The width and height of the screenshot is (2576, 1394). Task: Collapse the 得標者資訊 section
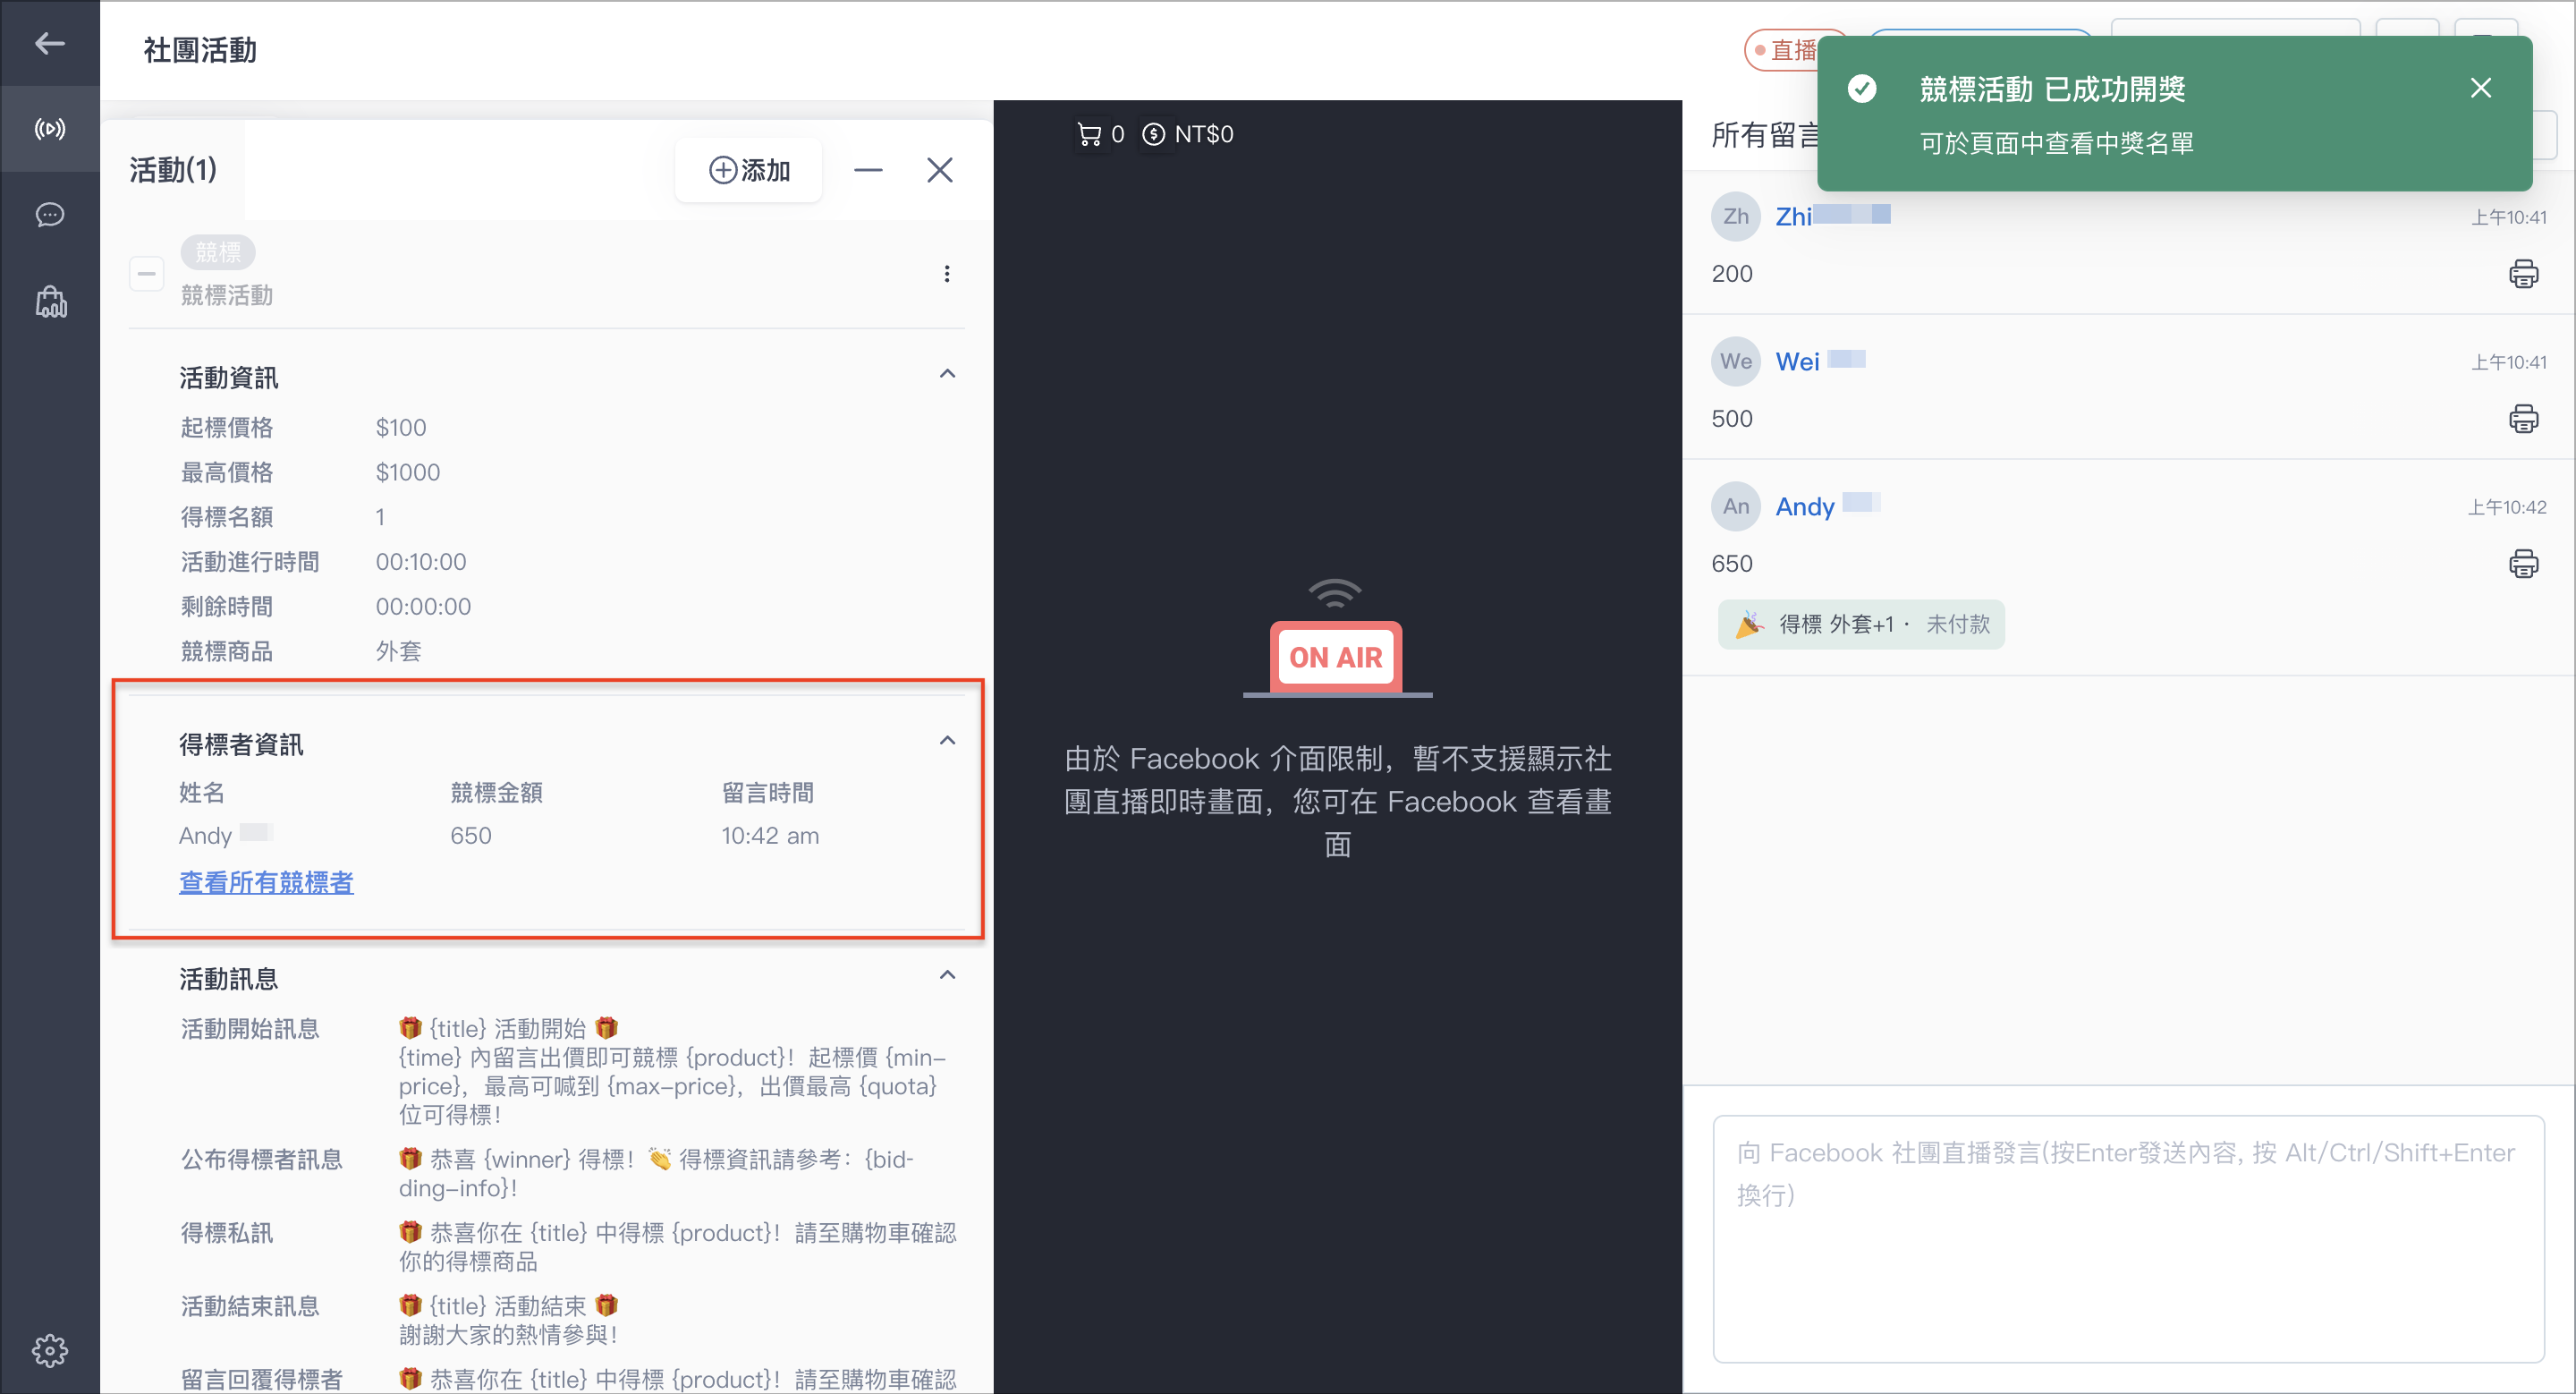point(947,741)
